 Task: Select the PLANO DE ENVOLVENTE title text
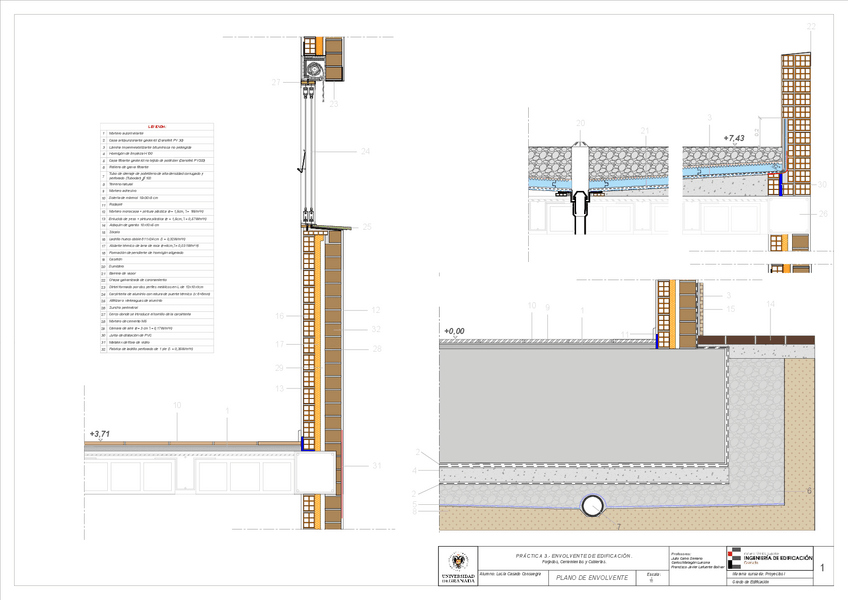592,578
